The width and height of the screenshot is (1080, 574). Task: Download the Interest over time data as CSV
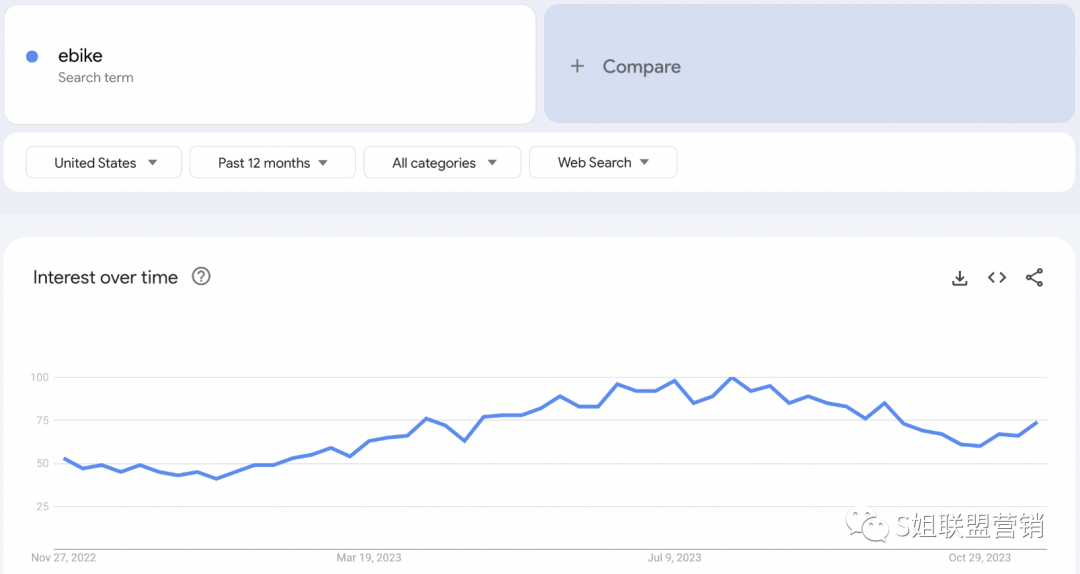[x=959, y=278]
